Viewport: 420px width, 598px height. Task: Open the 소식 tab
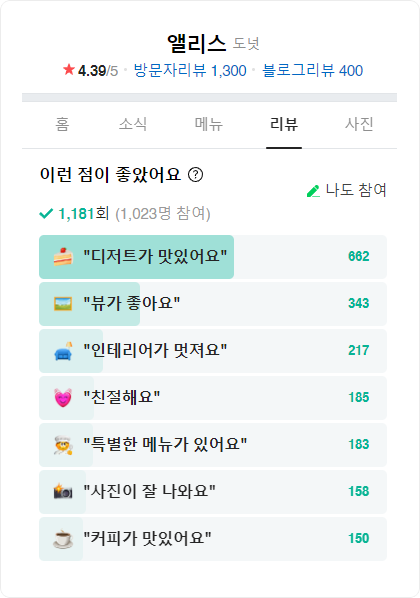[132, 124]
